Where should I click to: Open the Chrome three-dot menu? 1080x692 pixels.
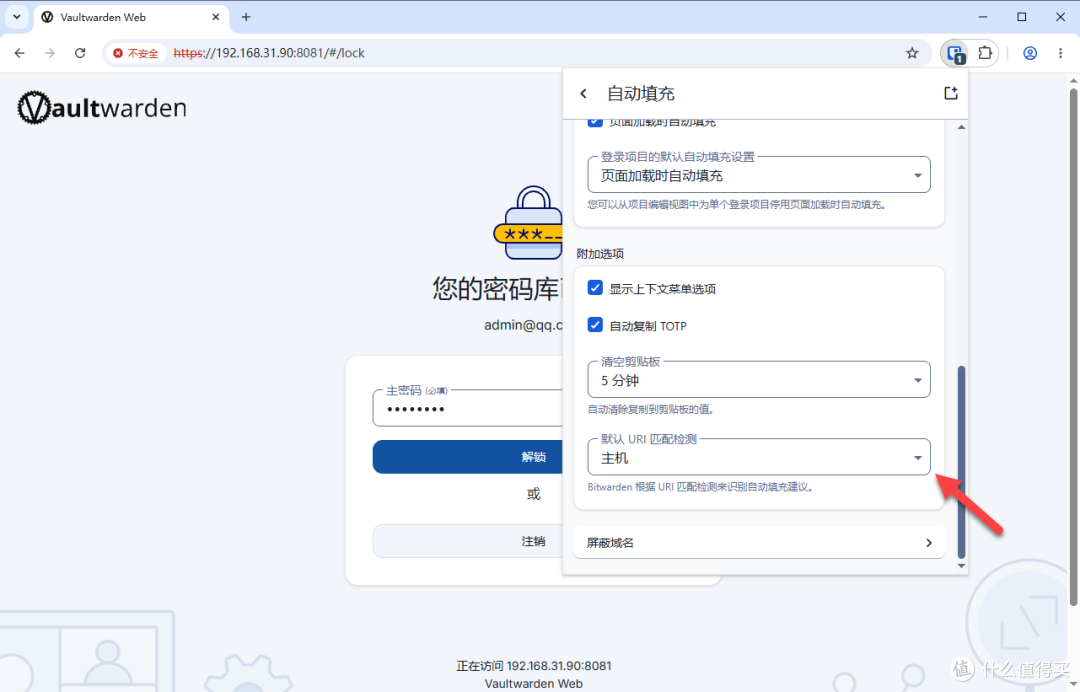[x=1061, y=53]
